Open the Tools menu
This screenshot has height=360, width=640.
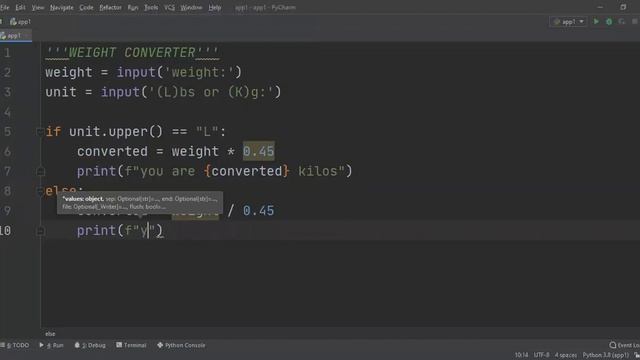[x=151, y=7]
